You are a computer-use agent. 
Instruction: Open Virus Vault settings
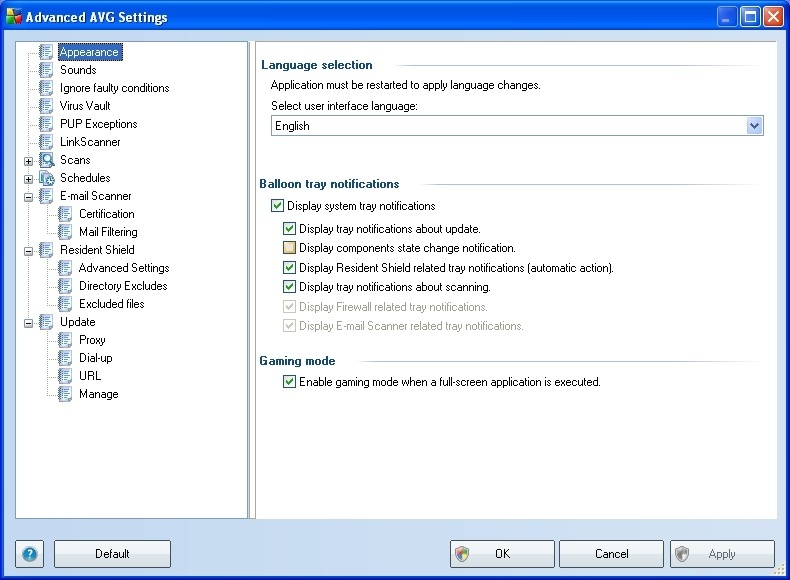pos(85,106)
